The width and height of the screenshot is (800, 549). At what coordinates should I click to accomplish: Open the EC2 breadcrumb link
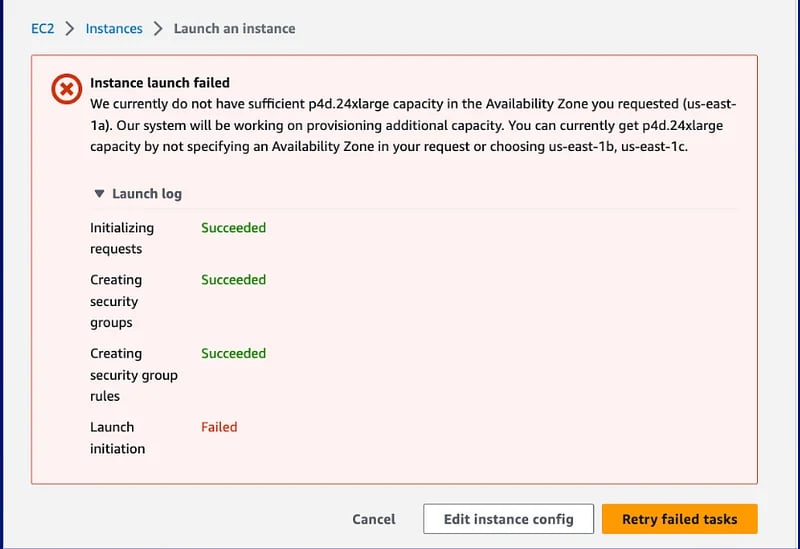pos(42,29)
